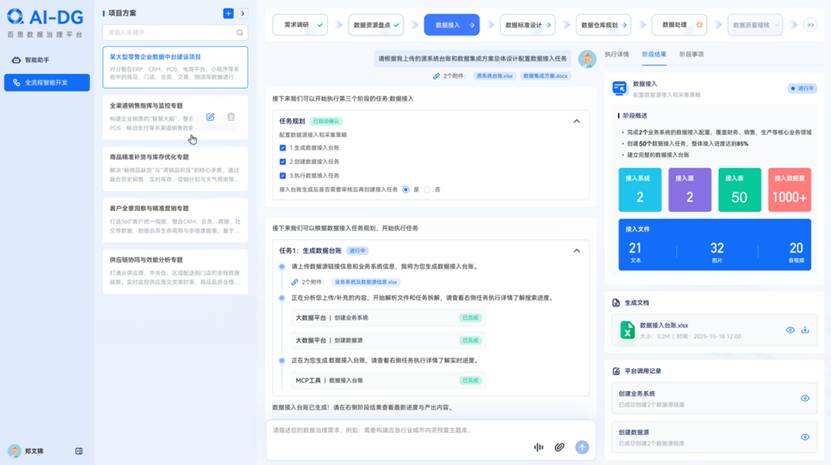The image size is (831, 465).
Task: Collapse the 任务规划 section
Action: coord(576,121)
